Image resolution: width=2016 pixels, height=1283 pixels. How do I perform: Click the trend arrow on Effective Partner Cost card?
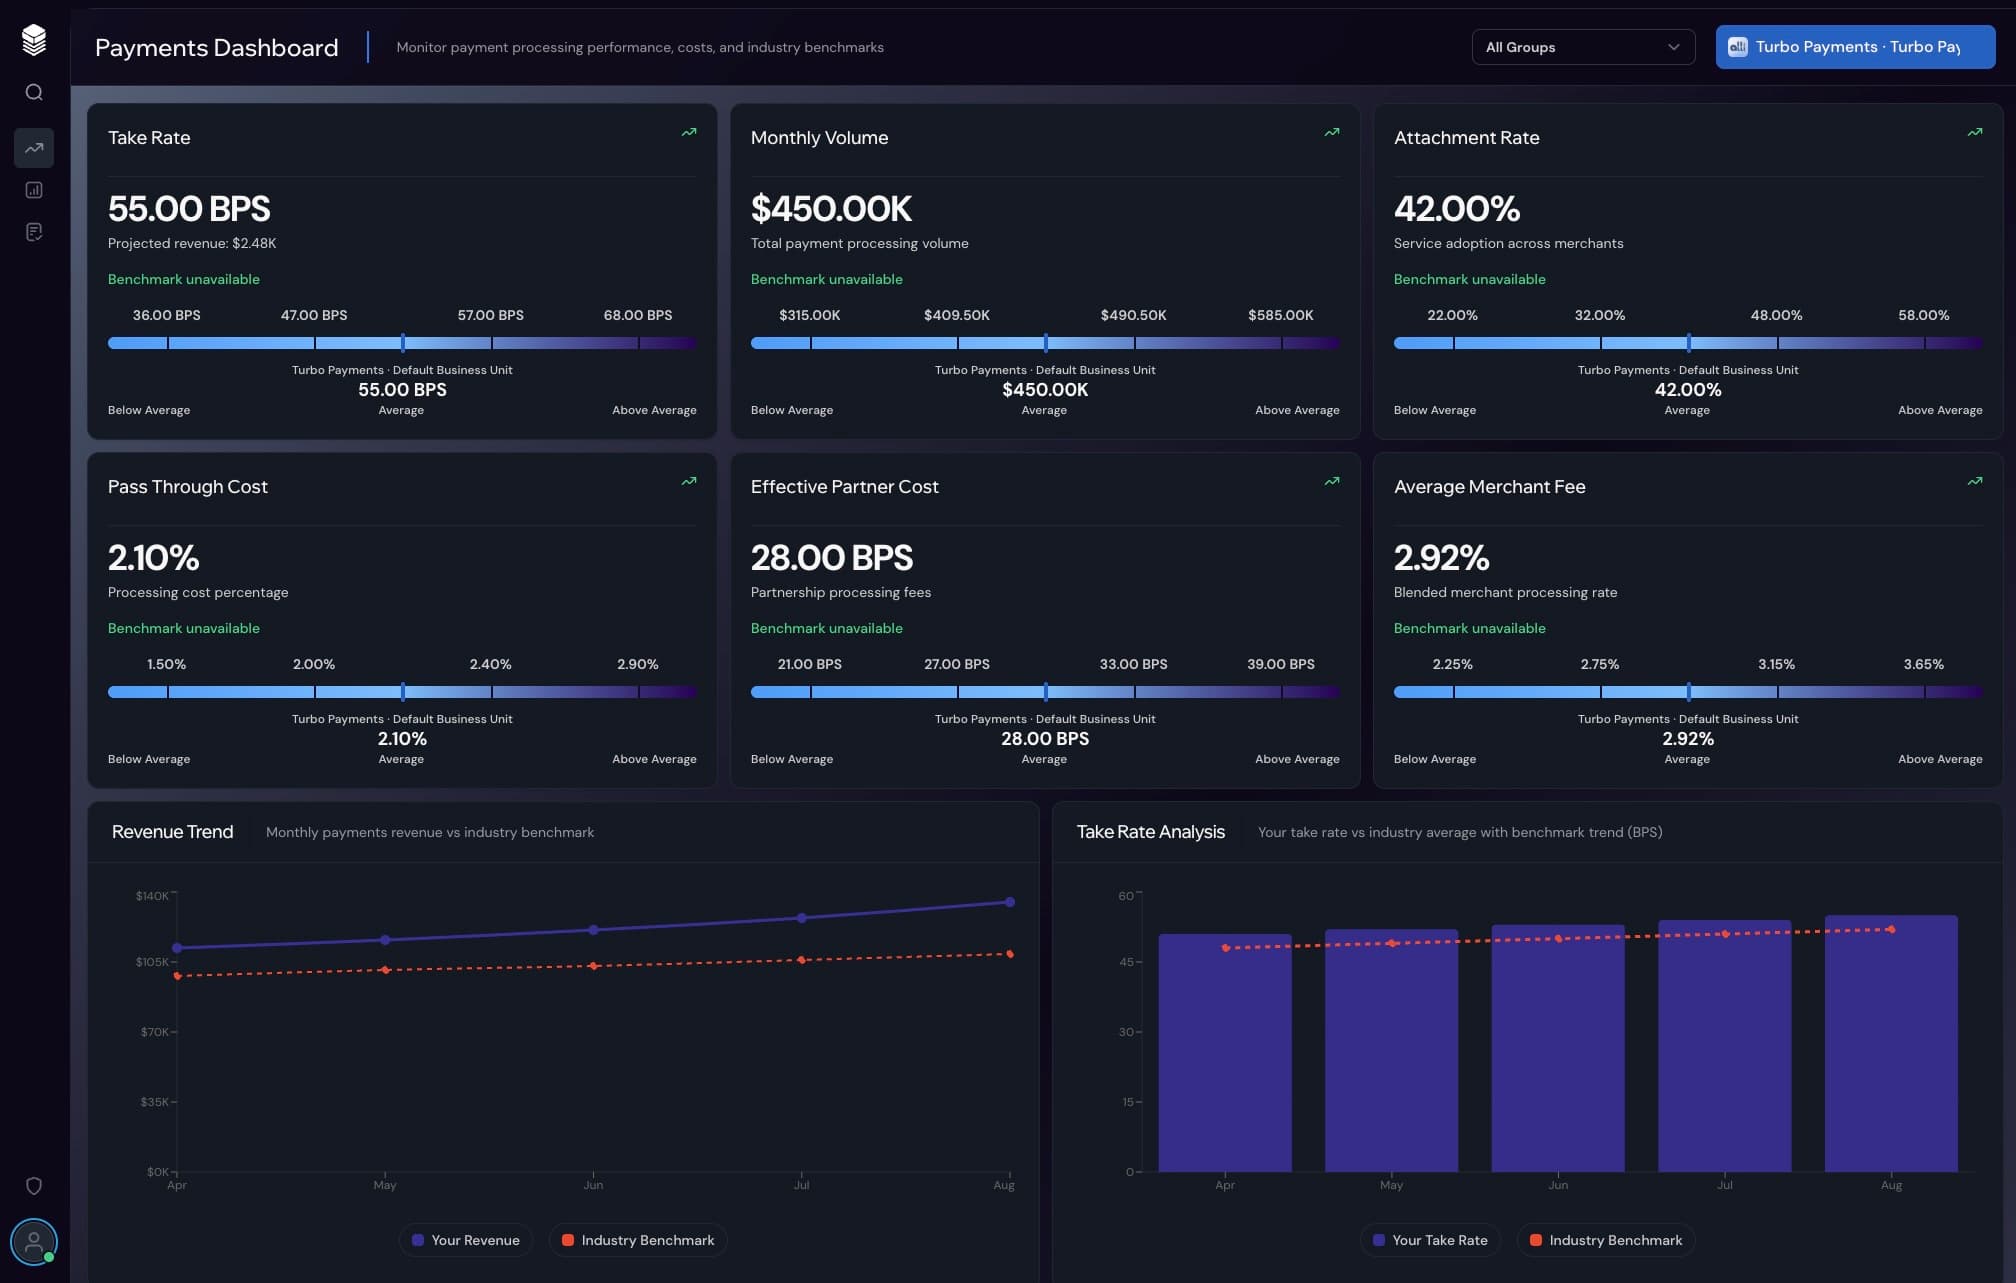pyautogui.click(x=1331, y=481)
